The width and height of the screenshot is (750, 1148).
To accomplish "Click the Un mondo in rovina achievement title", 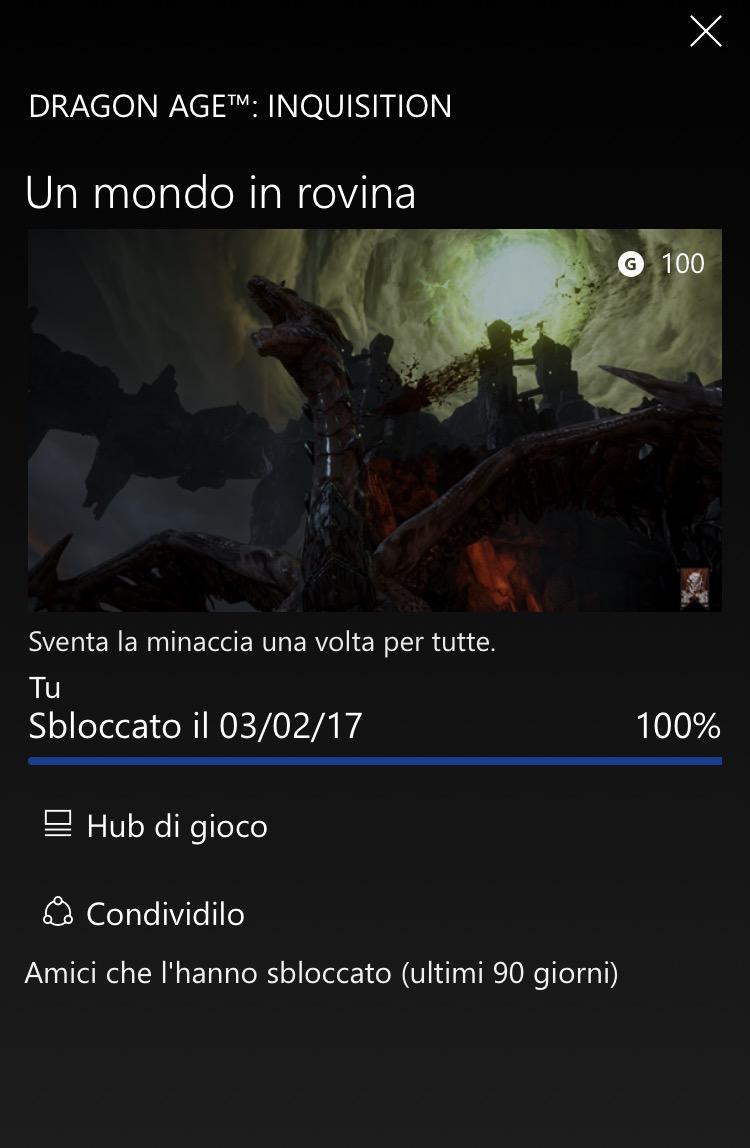I will pos(220,193).
